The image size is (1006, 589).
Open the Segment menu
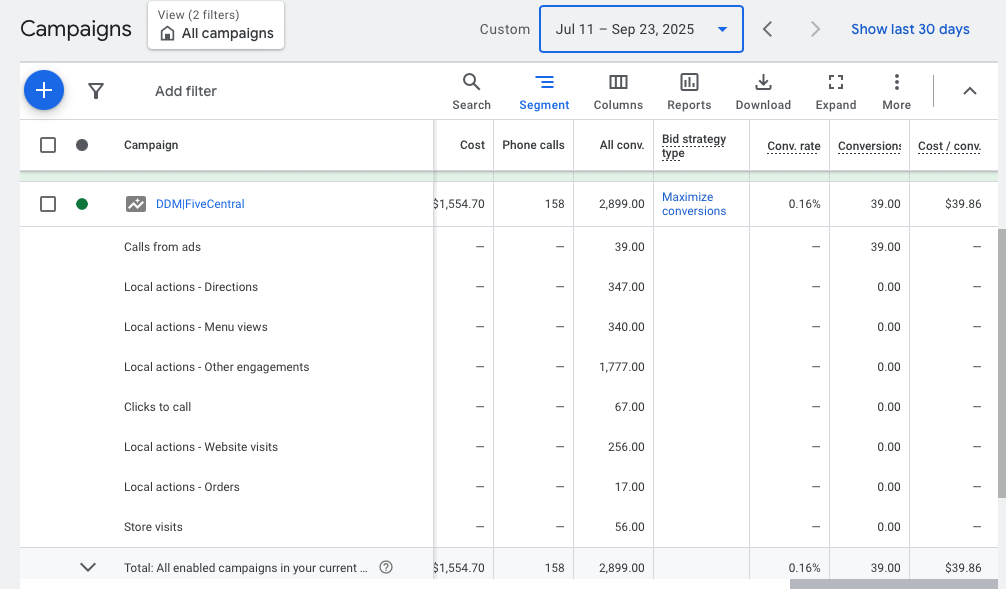coord(544,91)
